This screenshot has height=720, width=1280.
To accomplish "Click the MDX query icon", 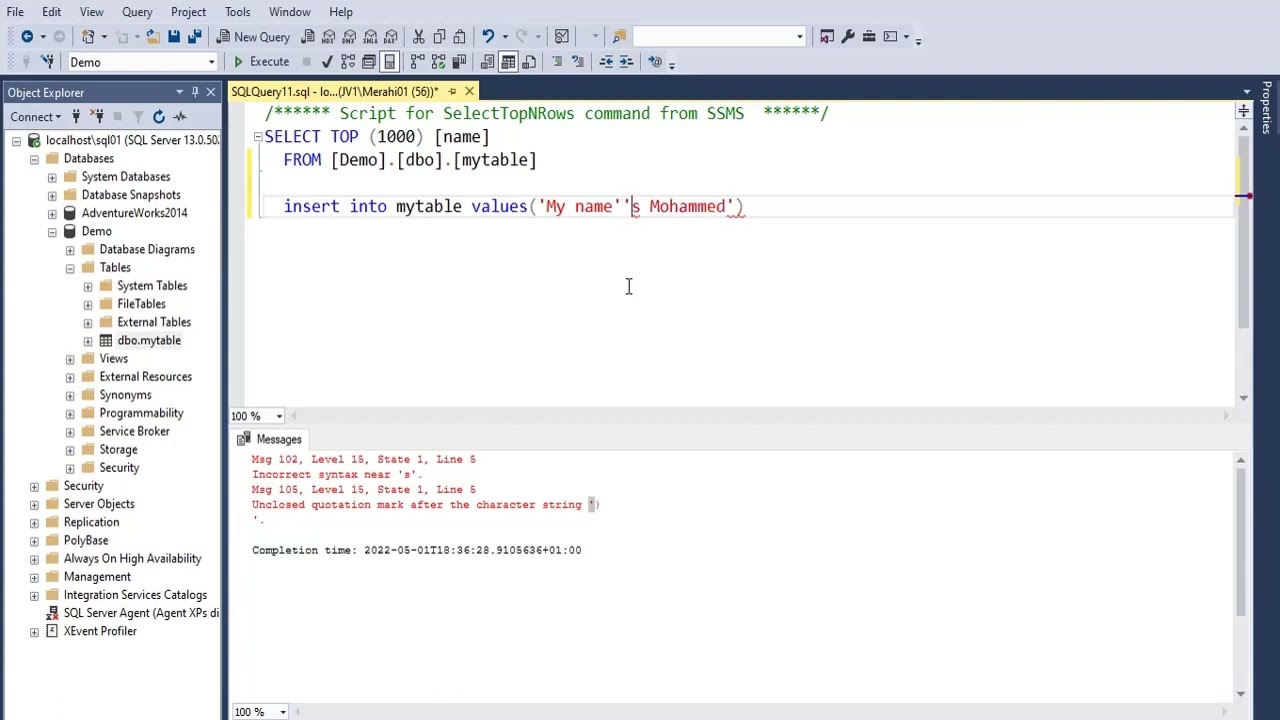I will (x=328, y=37).
